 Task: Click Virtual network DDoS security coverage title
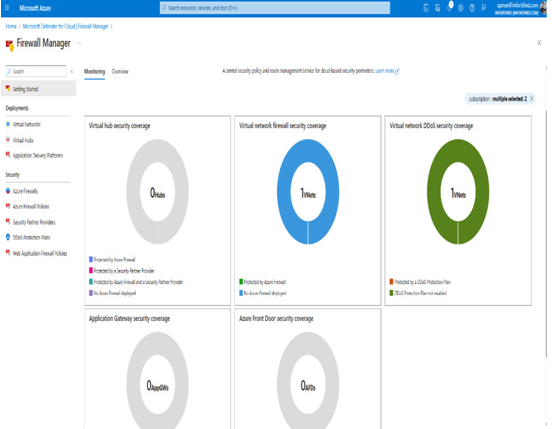coord(431,126)
